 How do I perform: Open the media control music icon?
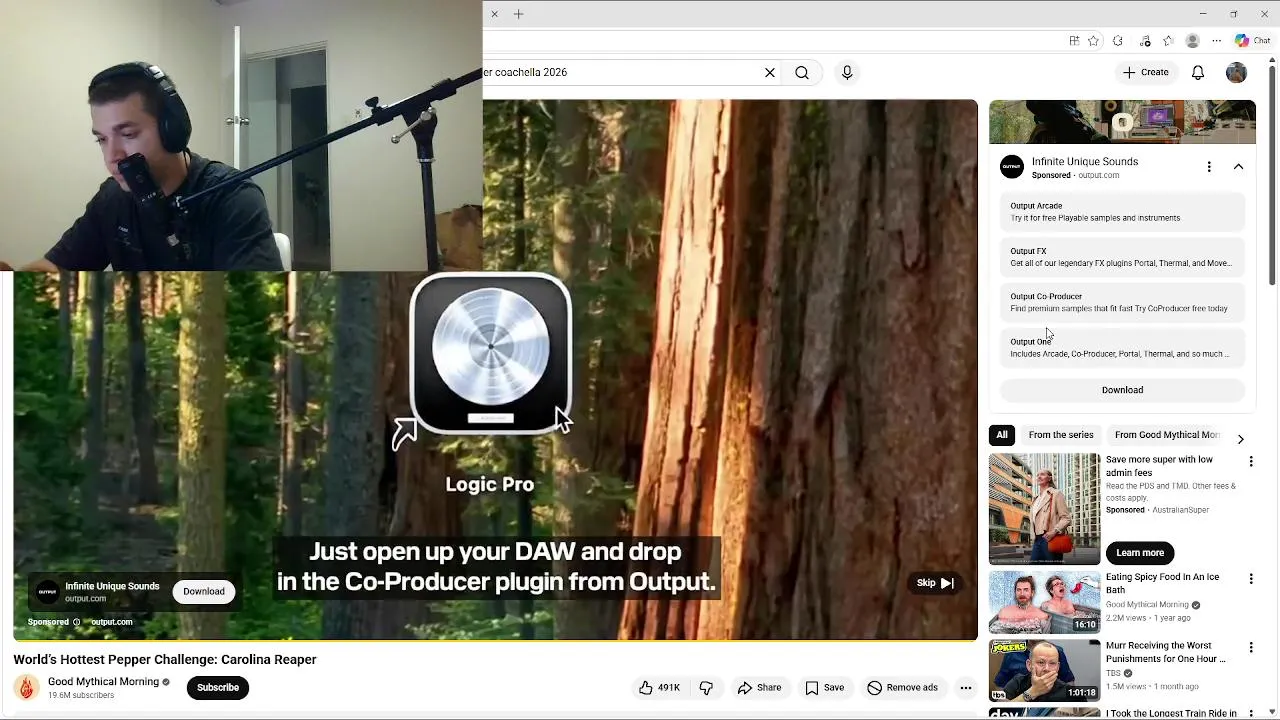coord(1145,41)
